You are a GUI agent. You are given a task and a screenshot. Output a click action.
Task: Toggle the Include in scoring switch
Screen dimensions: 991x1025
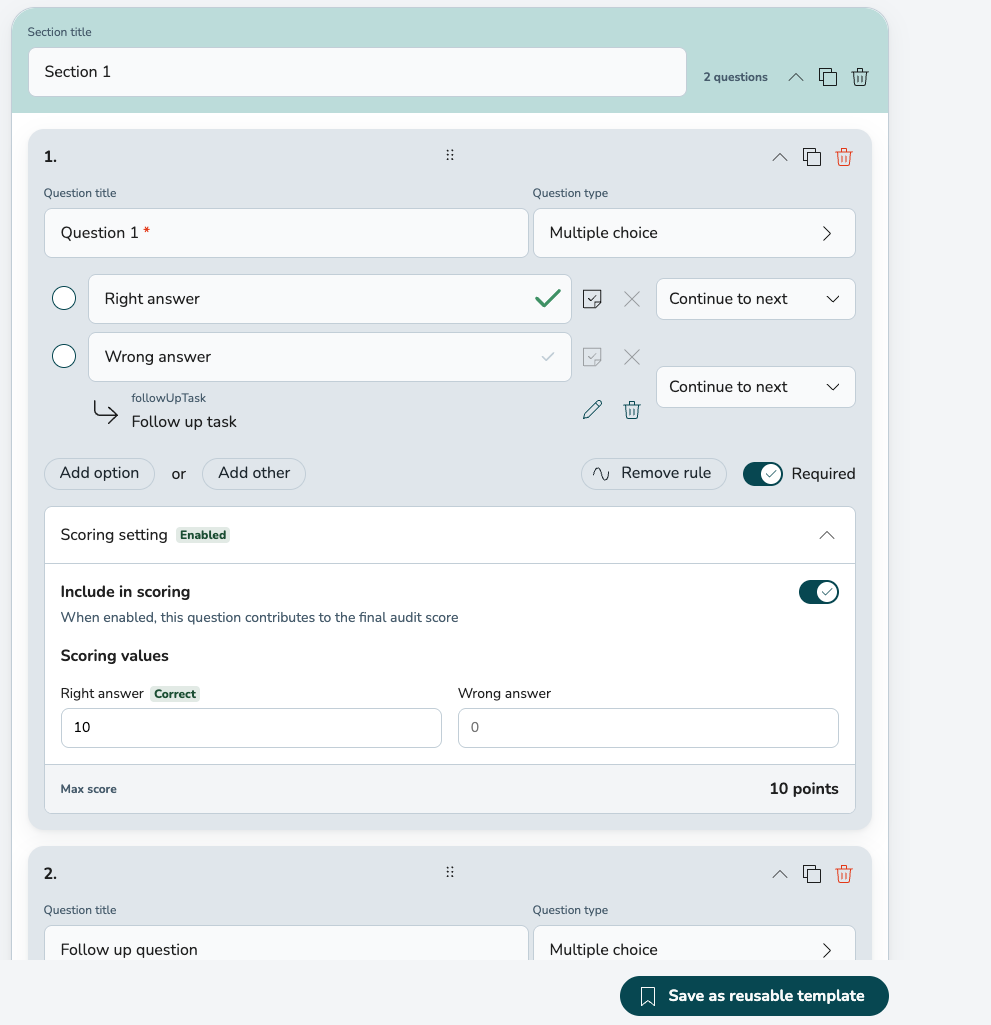coord(818,592)
